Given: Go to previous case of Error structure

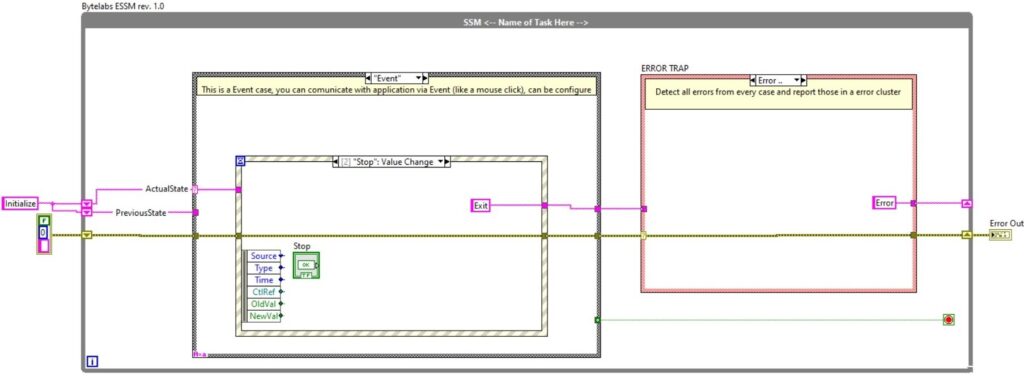Looking at the screenshot, I should 754,80.
